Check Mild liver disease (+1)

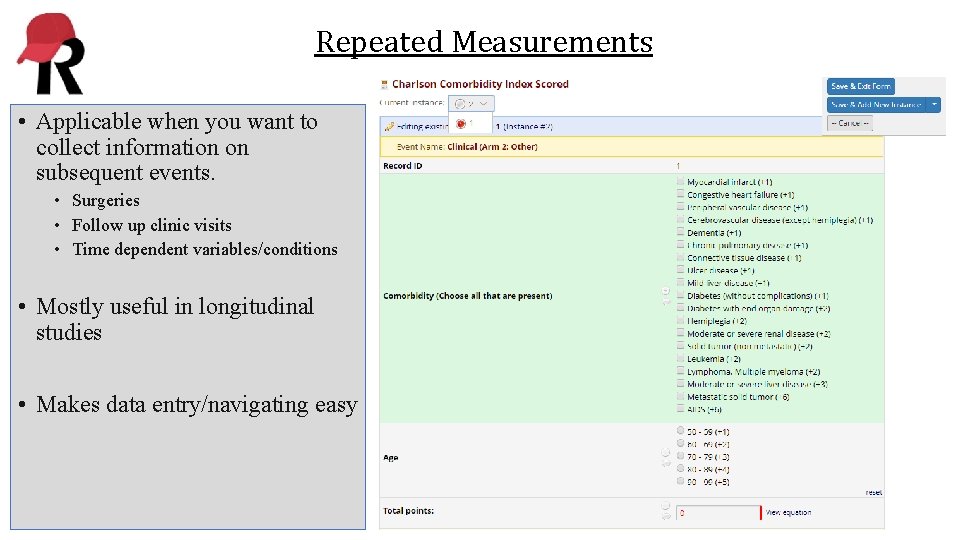tap(680, 282)
